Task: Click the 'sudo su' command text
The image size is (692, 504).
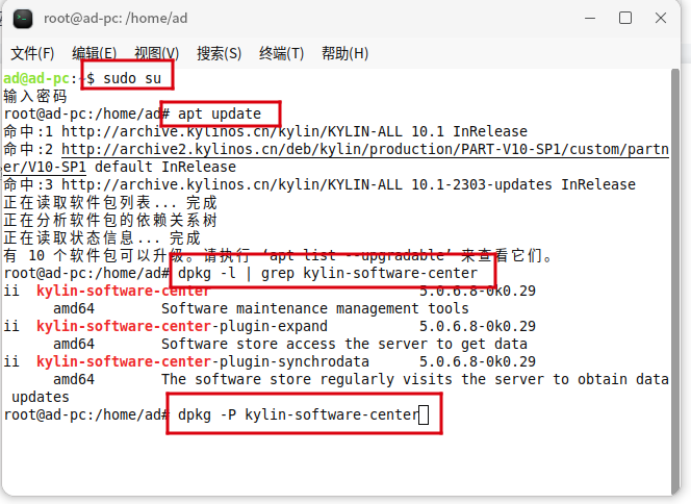Action: [x=132, y=79]
